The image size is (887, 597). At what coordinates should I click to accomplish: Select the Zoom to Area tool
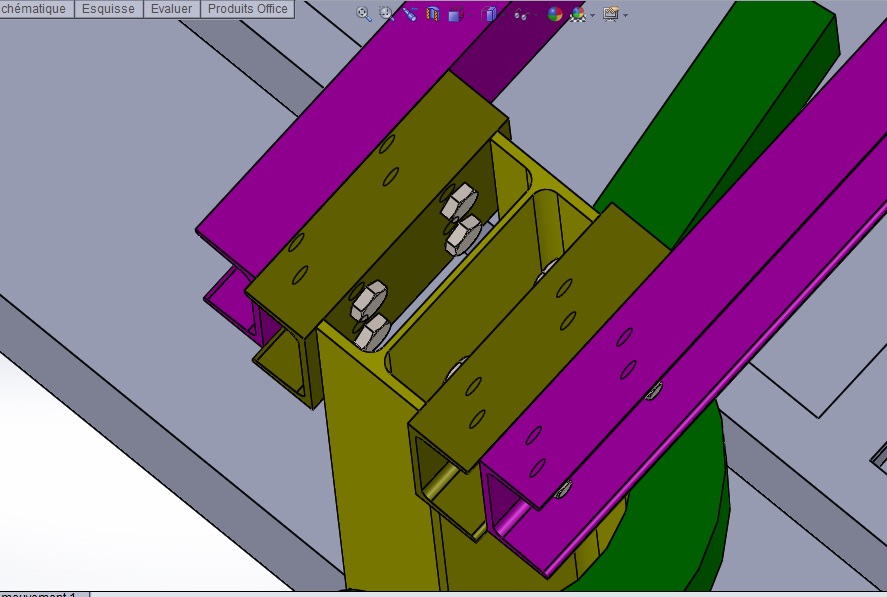(387, 14)
